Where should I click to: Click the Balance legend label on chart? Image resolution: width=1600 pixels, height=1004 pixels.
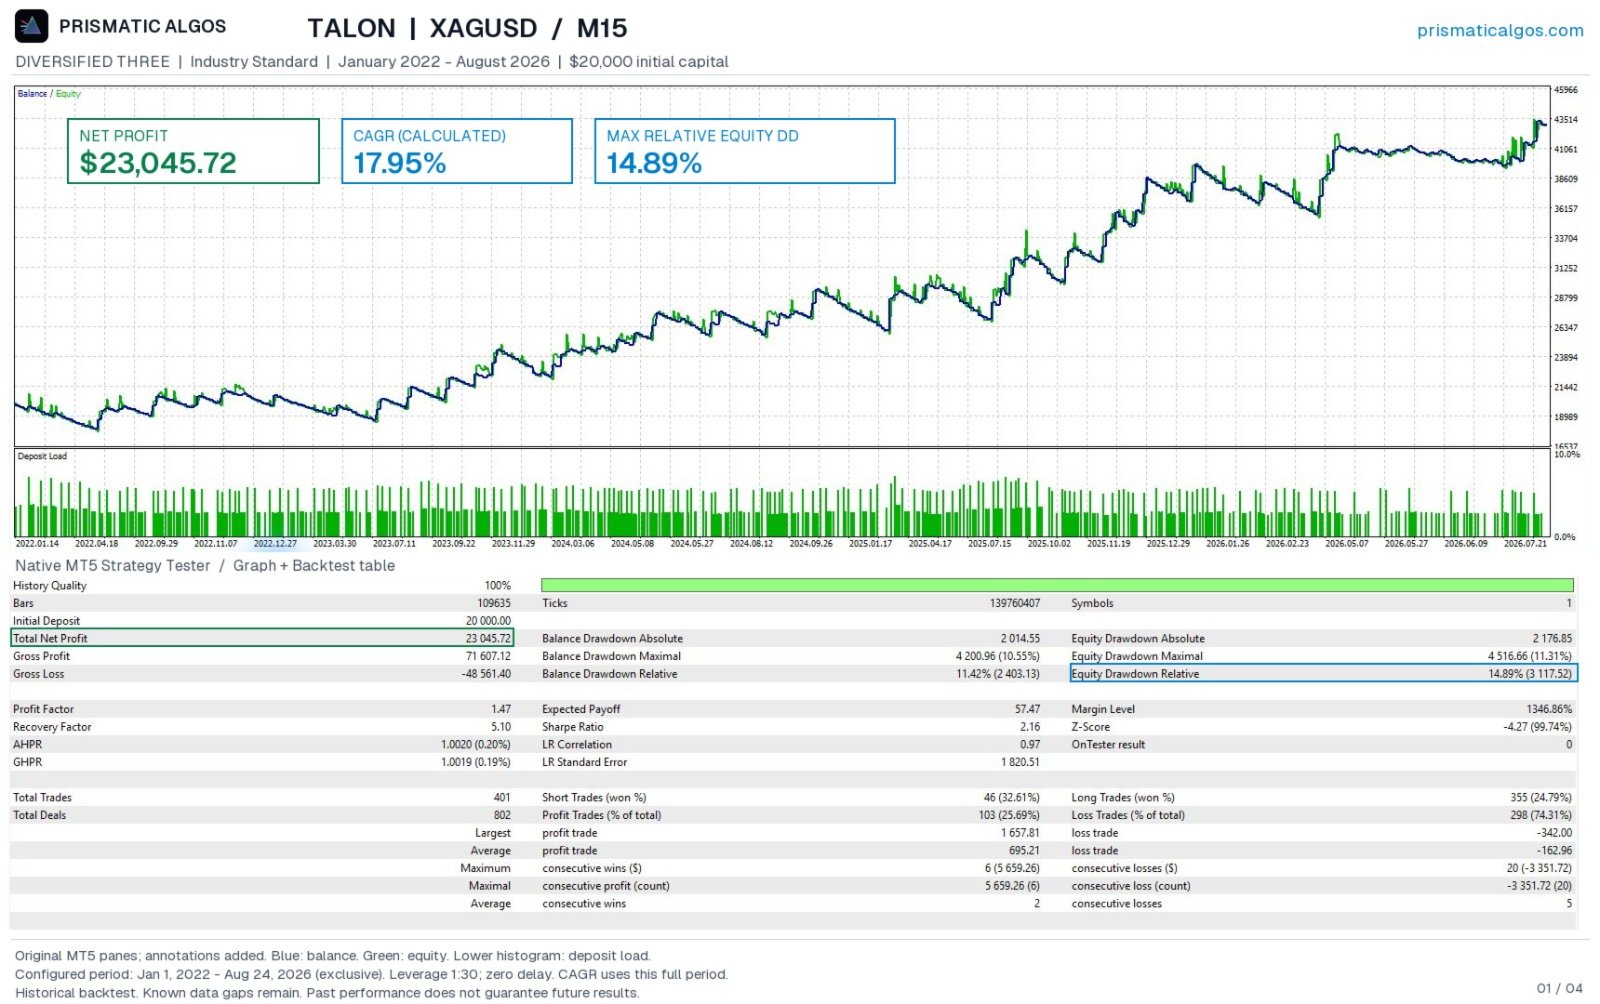coord(32,94)
